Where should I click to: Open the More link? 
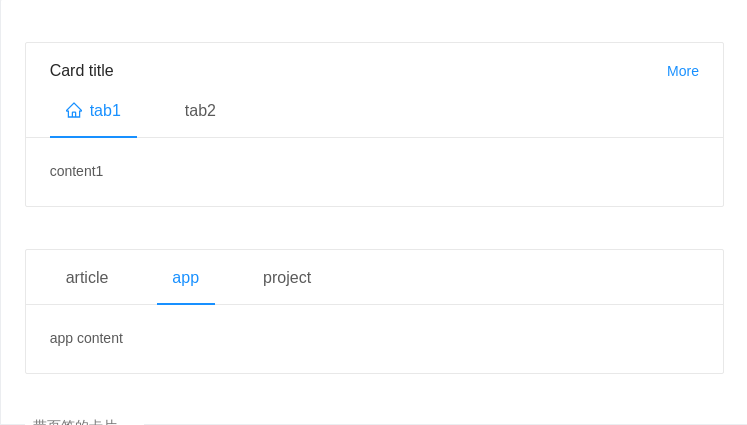[x=683, y=71]
